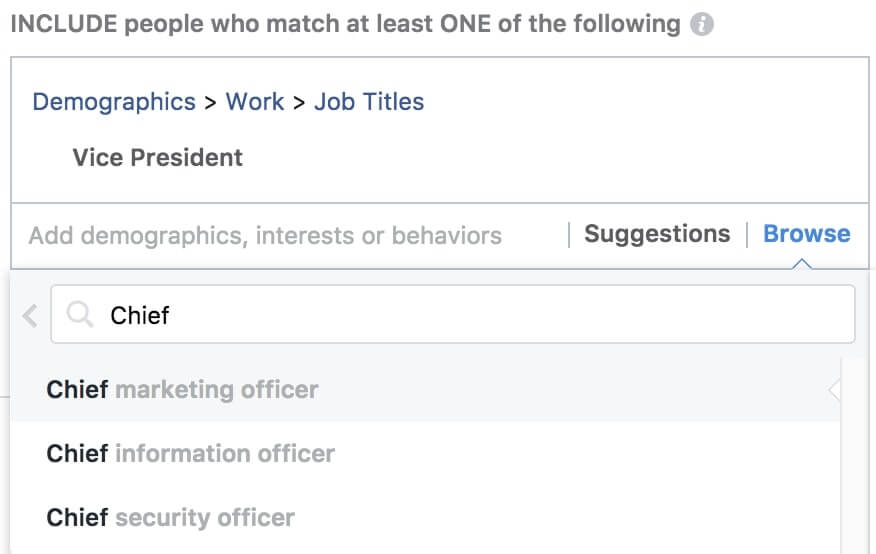This screenshot has width=876, height=554.
Task: Click the magnifying glass search icon
Action: (x=79, y=314)
